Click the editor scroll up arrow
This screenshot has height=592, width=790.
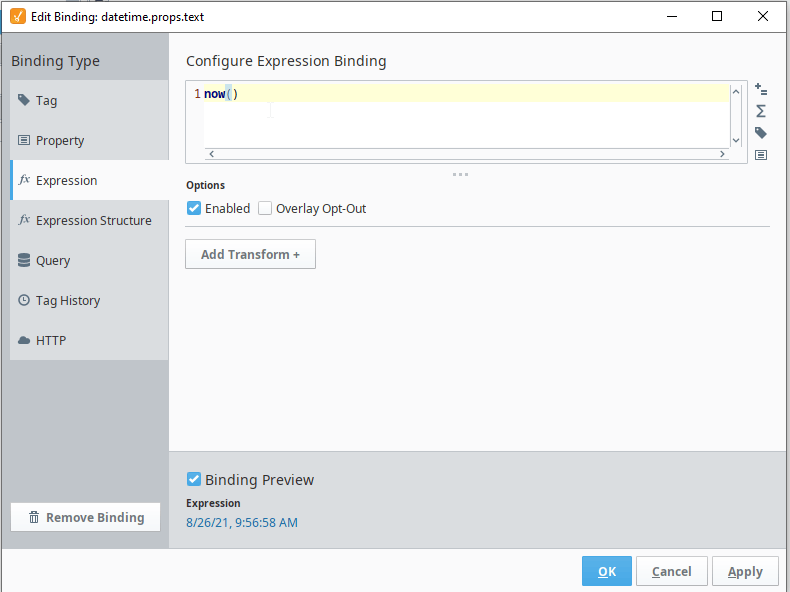736,92
